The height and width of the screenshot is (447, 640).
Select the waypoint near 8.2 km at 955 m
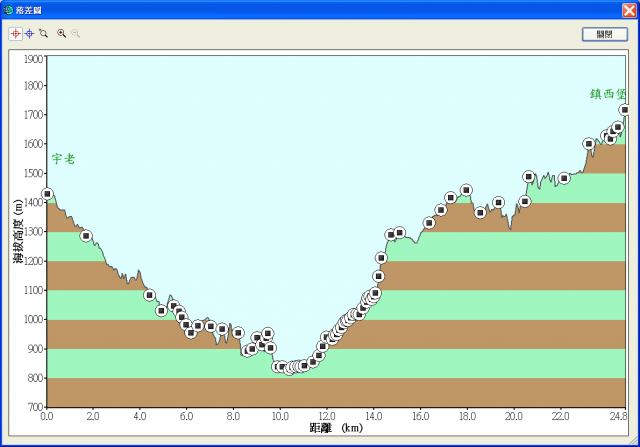tap(238, 333)
